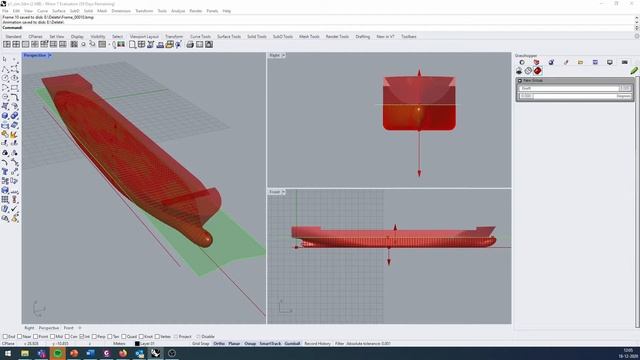Open the Transform menu in menu bar
The width and height of the screenshot is (640, 360).
coord(144,11)
